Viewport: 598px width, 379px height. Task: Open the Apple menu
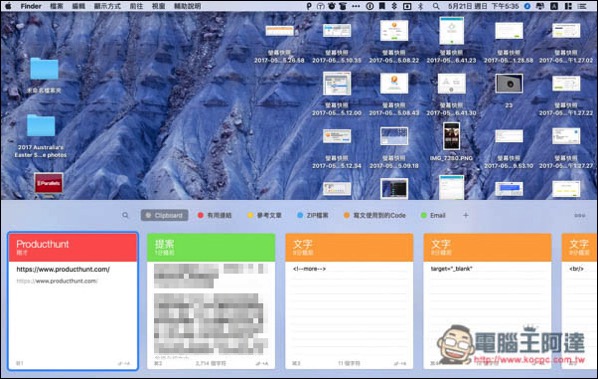pos(8,6)
